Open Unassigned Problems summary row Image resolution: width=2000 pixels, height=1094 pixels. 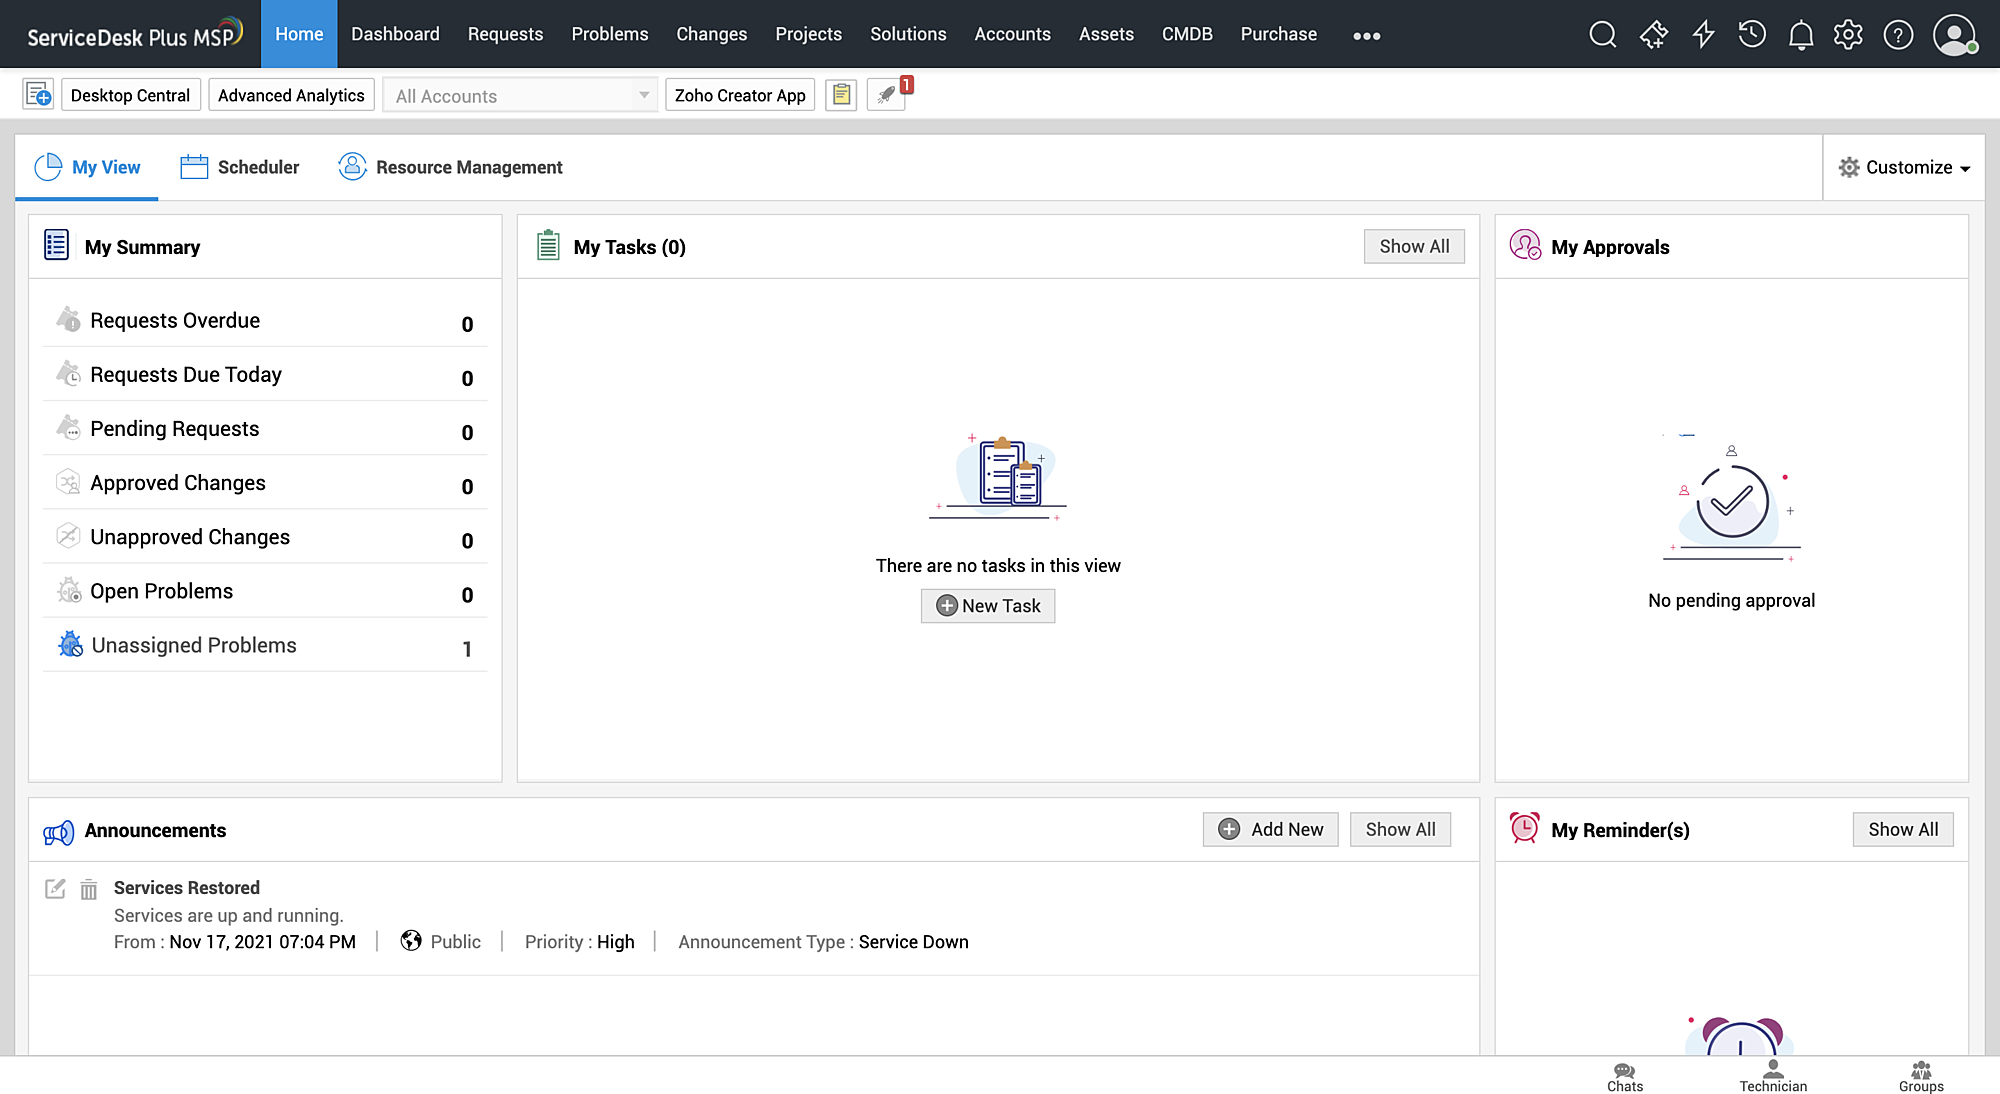click(194, 645)
